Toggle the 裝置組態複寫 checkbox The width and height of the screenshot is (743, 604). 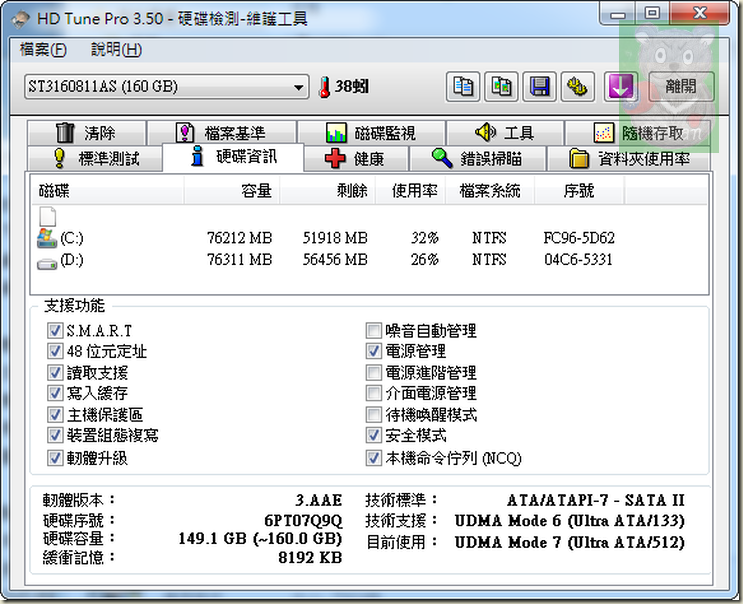point(54,435)
